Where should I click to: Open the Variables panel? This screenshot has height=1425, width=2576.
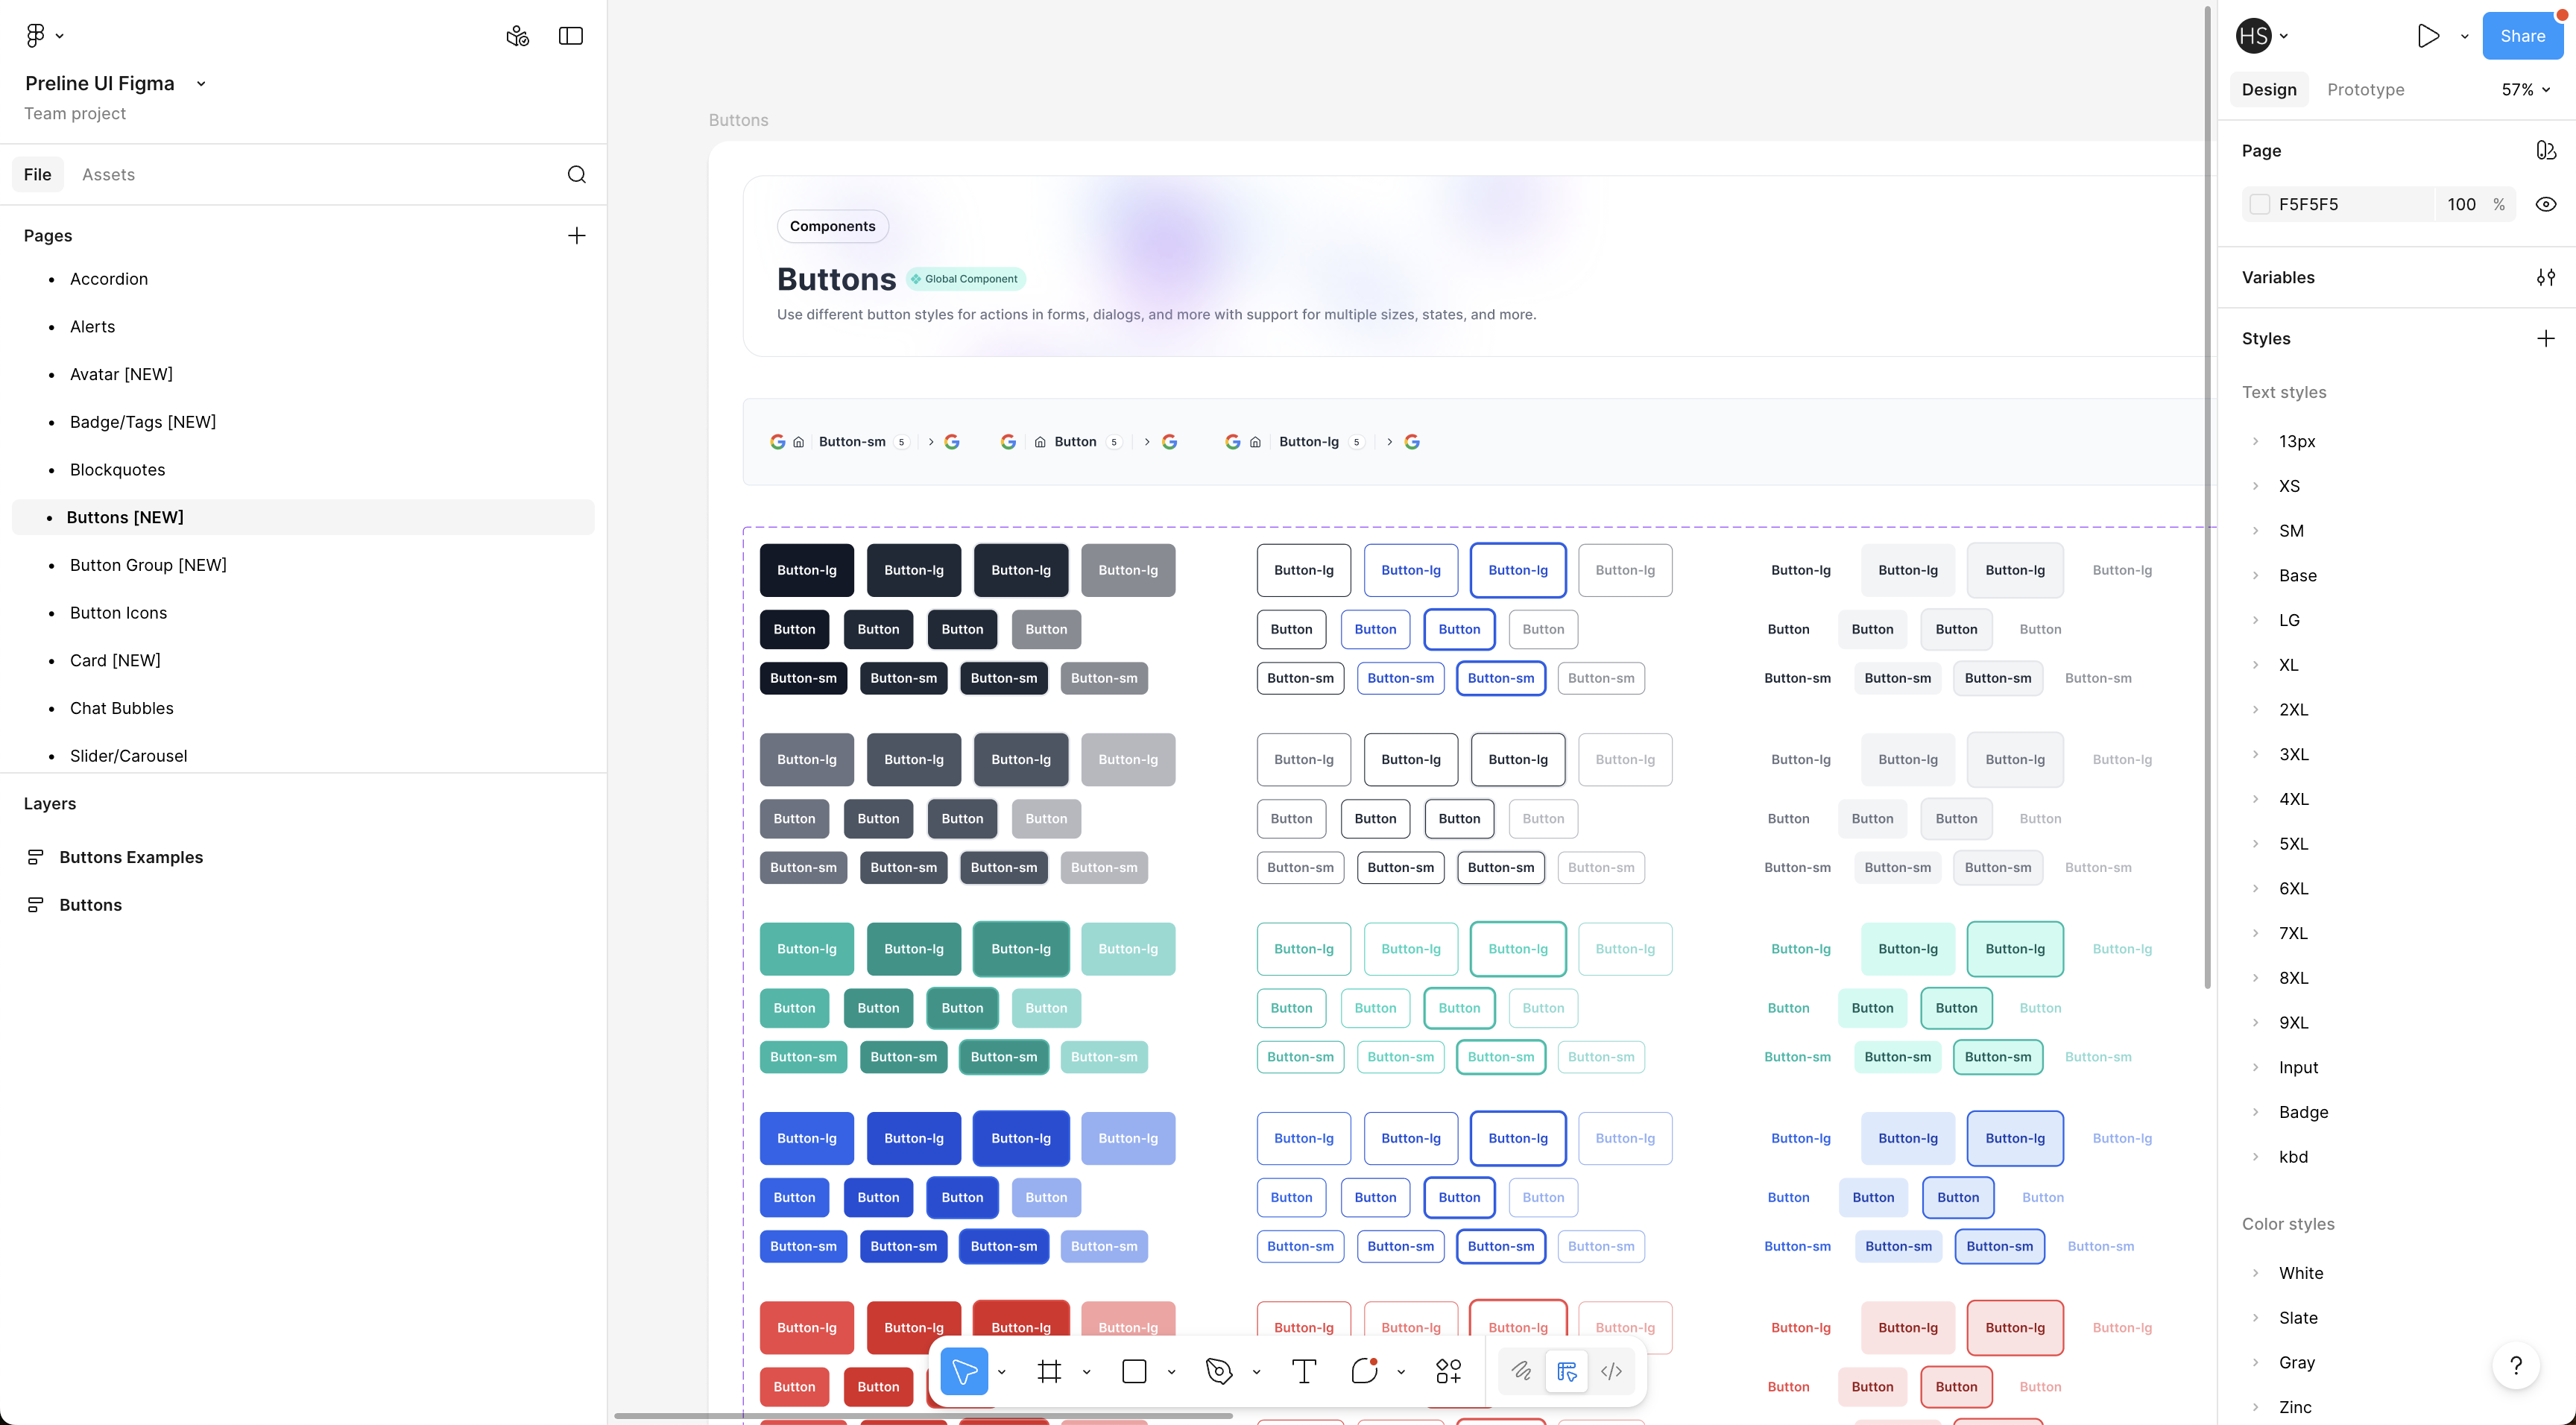[2546, 277]
